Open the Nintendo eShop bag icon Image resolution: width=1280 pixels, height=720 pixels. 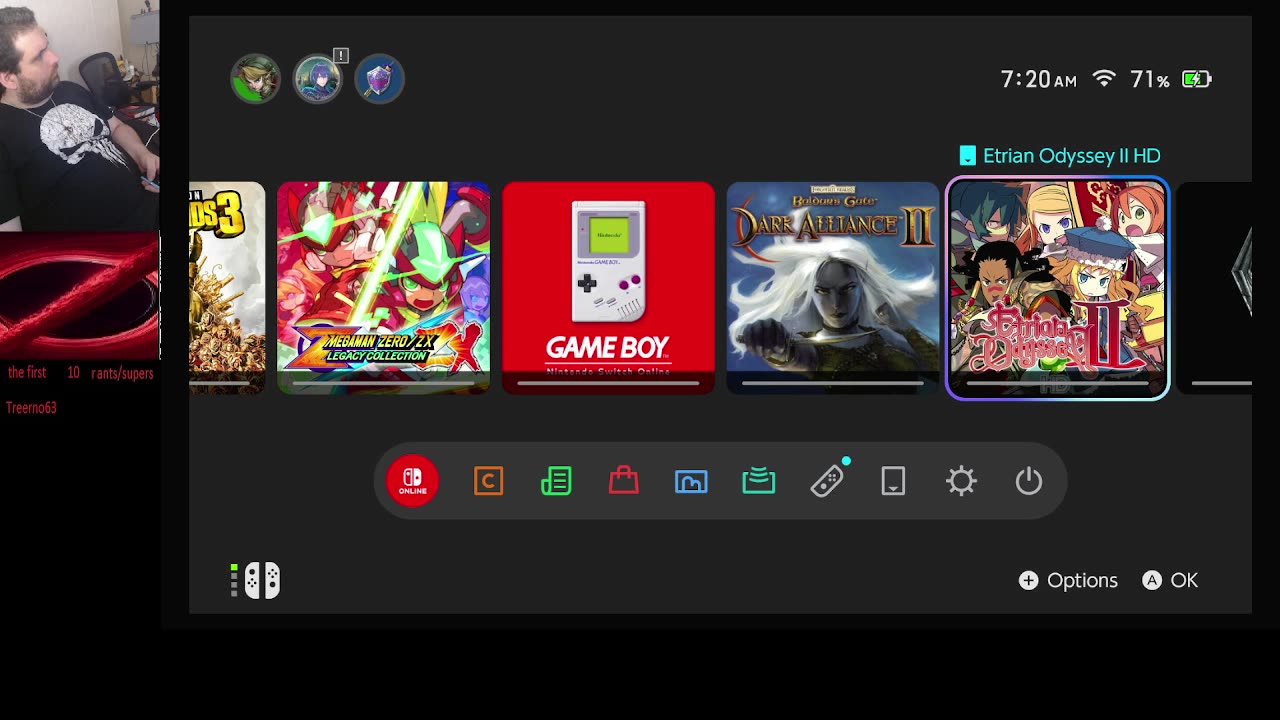tap(623, 480)
